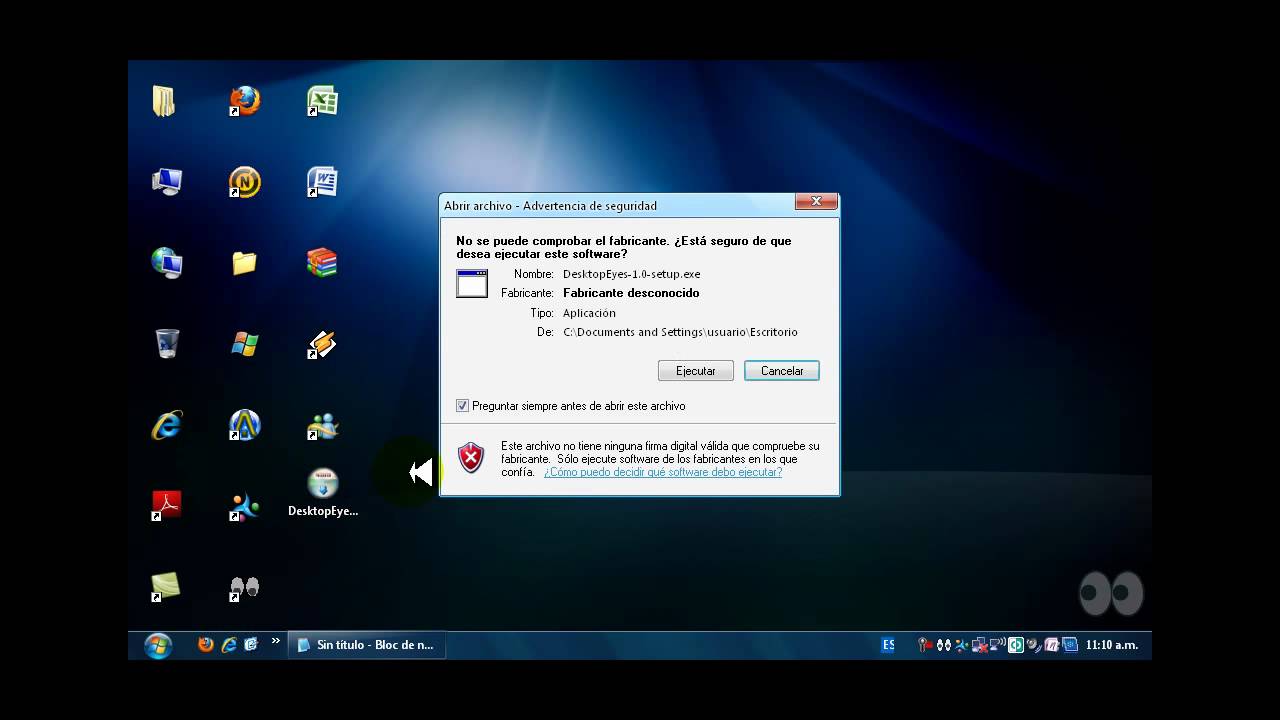
Task: Click the Cancelar button
Action: tap(782, 371)
